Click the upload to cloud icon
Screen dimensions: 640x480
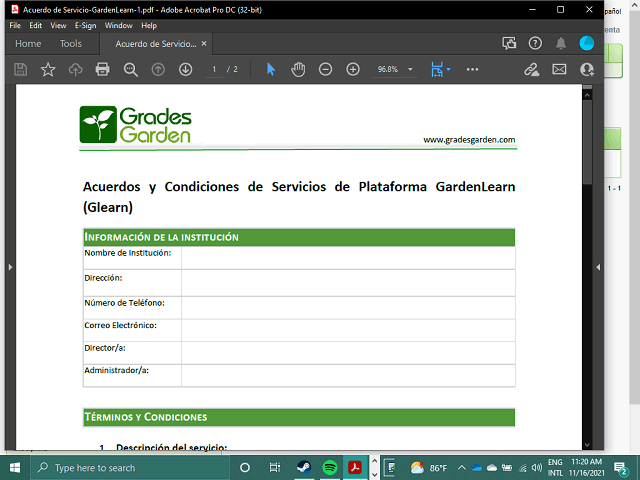(x=75, y=69)
